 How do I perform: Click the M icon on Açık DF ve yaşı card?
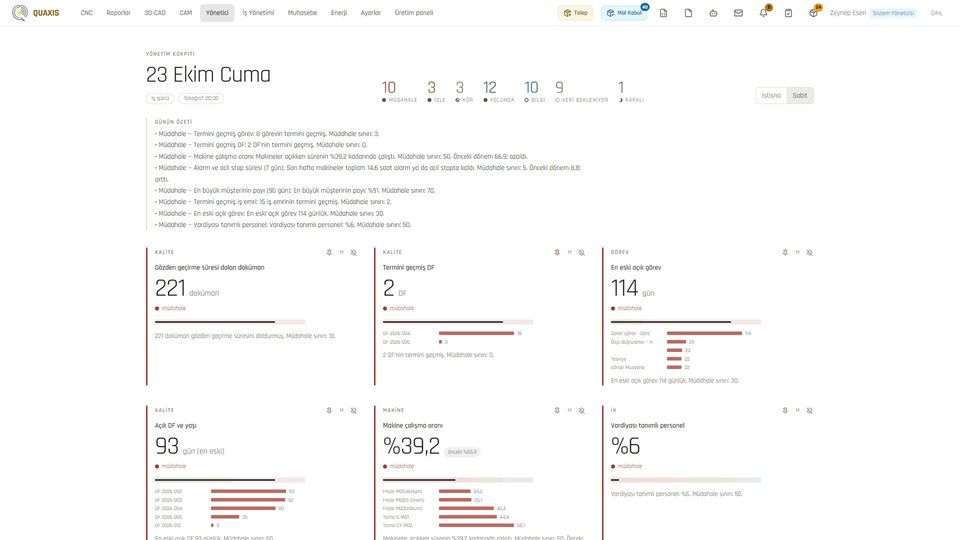point(342,410)
